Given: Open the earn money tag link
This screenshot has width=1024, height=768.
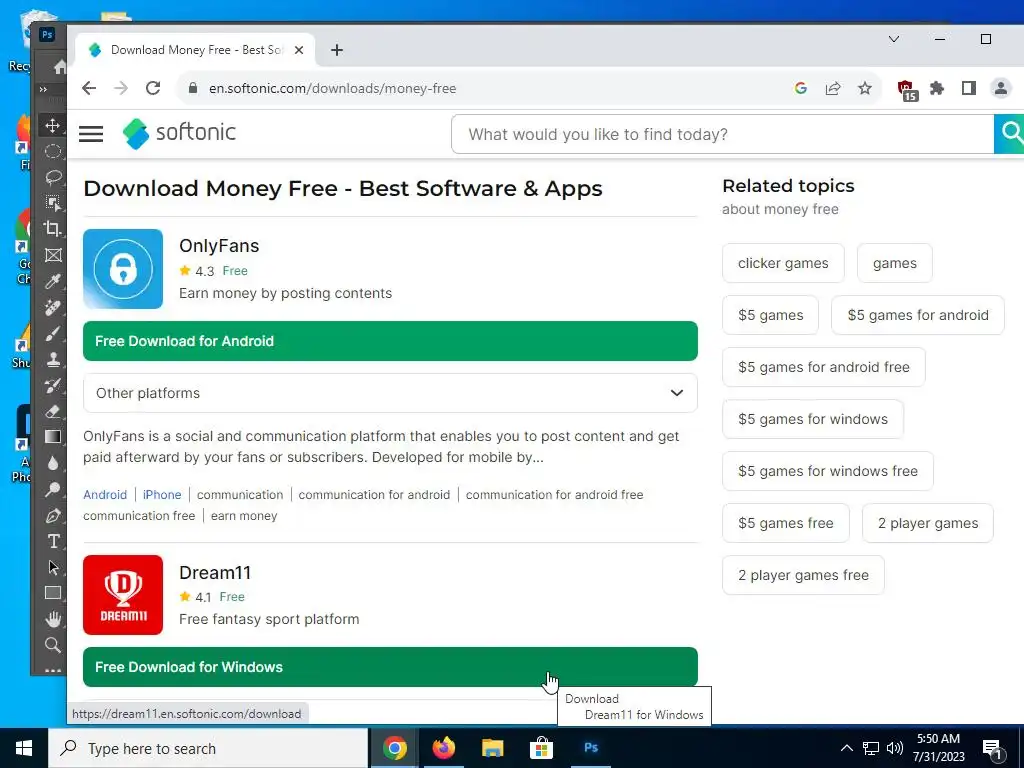Looking at the screenshot, I should (x=244, y=516).
